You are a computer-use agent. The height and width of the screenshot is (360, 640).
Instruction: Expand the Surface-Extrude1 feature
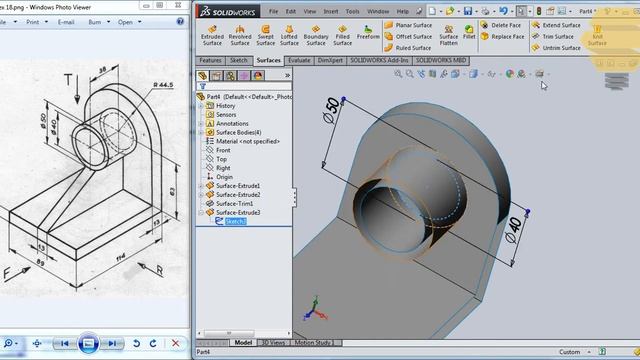point(201,186)
